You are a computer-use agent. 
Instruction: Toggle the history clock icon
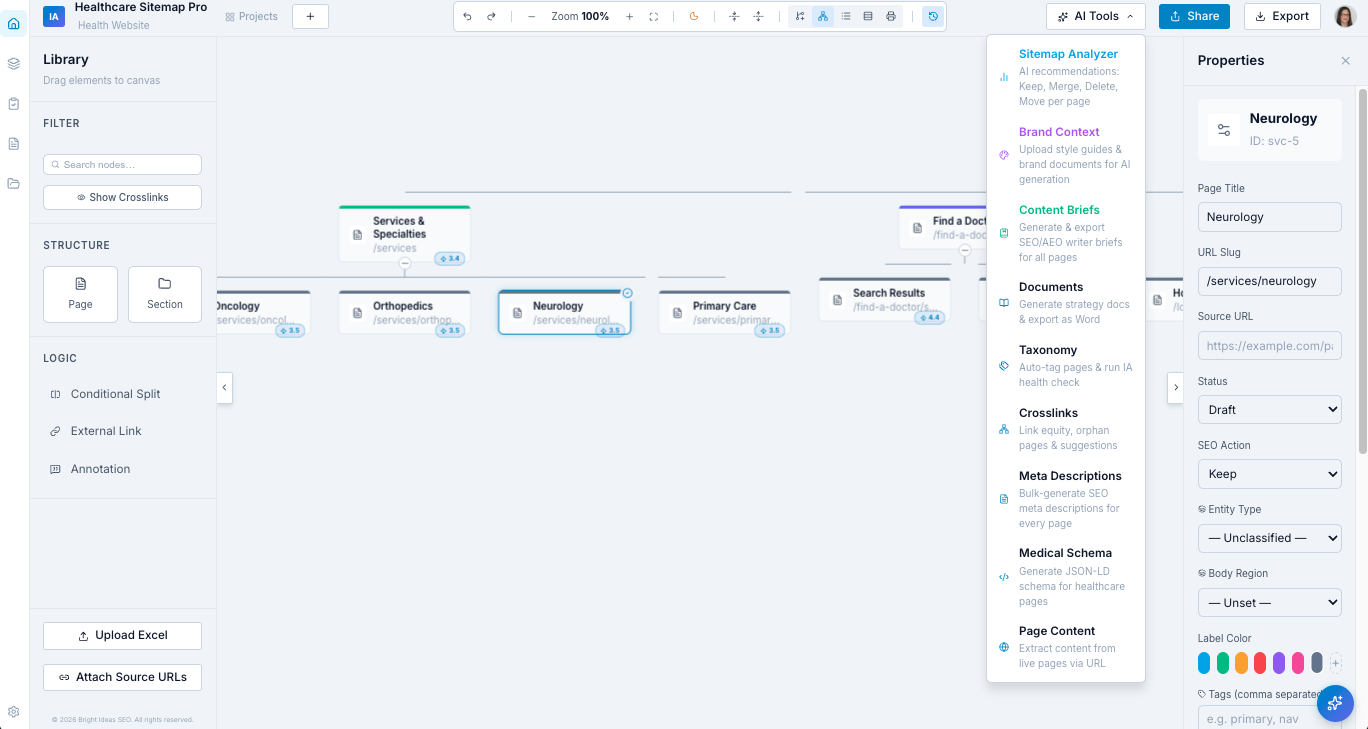tap(932, 16)
